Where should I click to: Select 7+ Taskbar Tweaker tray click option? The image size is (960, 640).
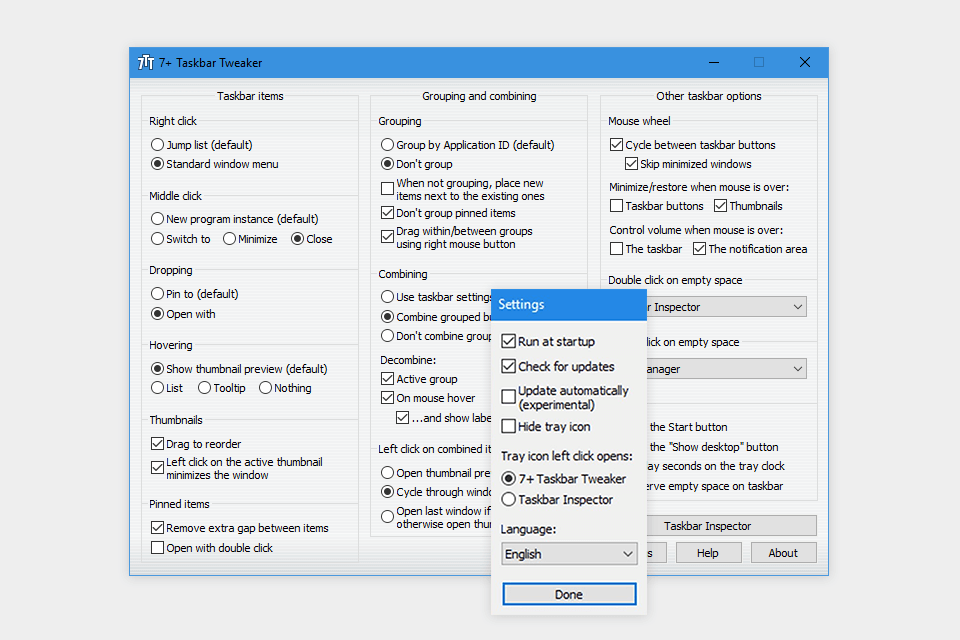pyautogui.click(x=508, y=478)
